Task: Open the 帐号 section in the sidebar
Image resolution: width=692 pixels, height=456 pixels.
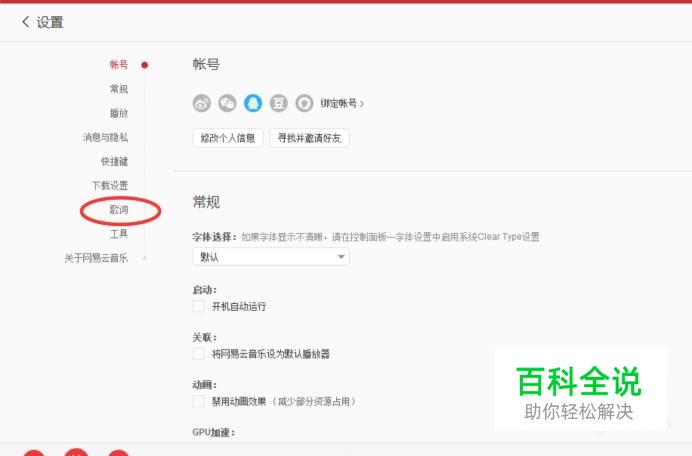Action: [x=119, y=65]
